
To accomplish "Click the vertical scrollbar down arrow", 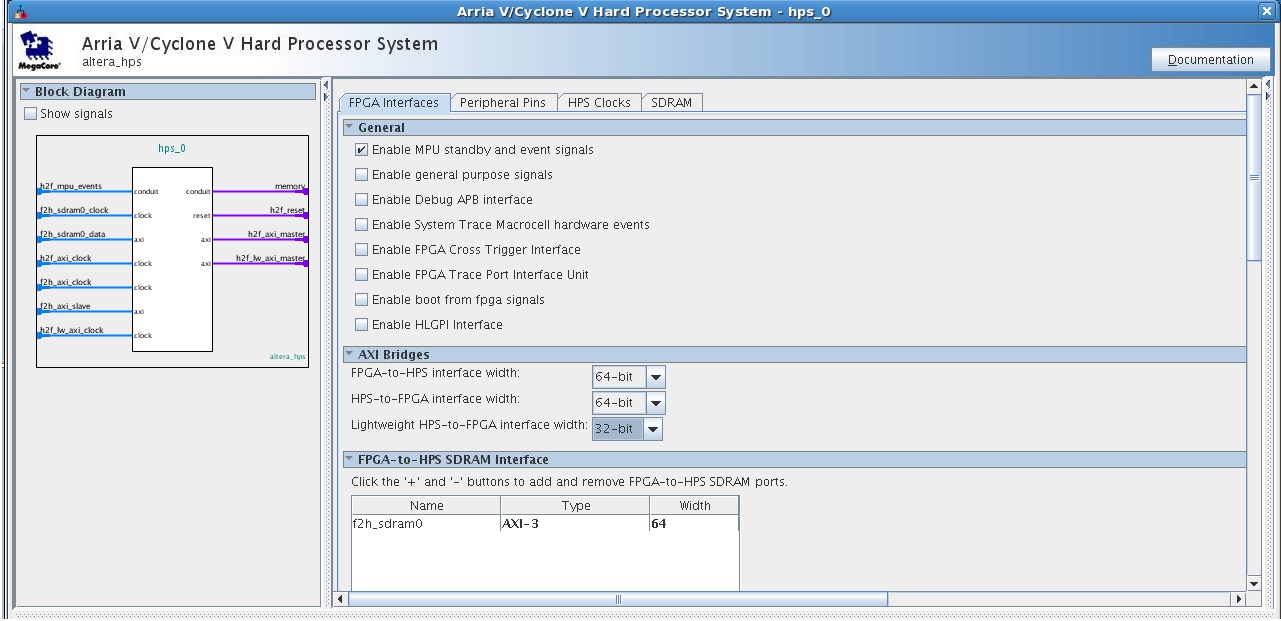I will pos(1254,583).
